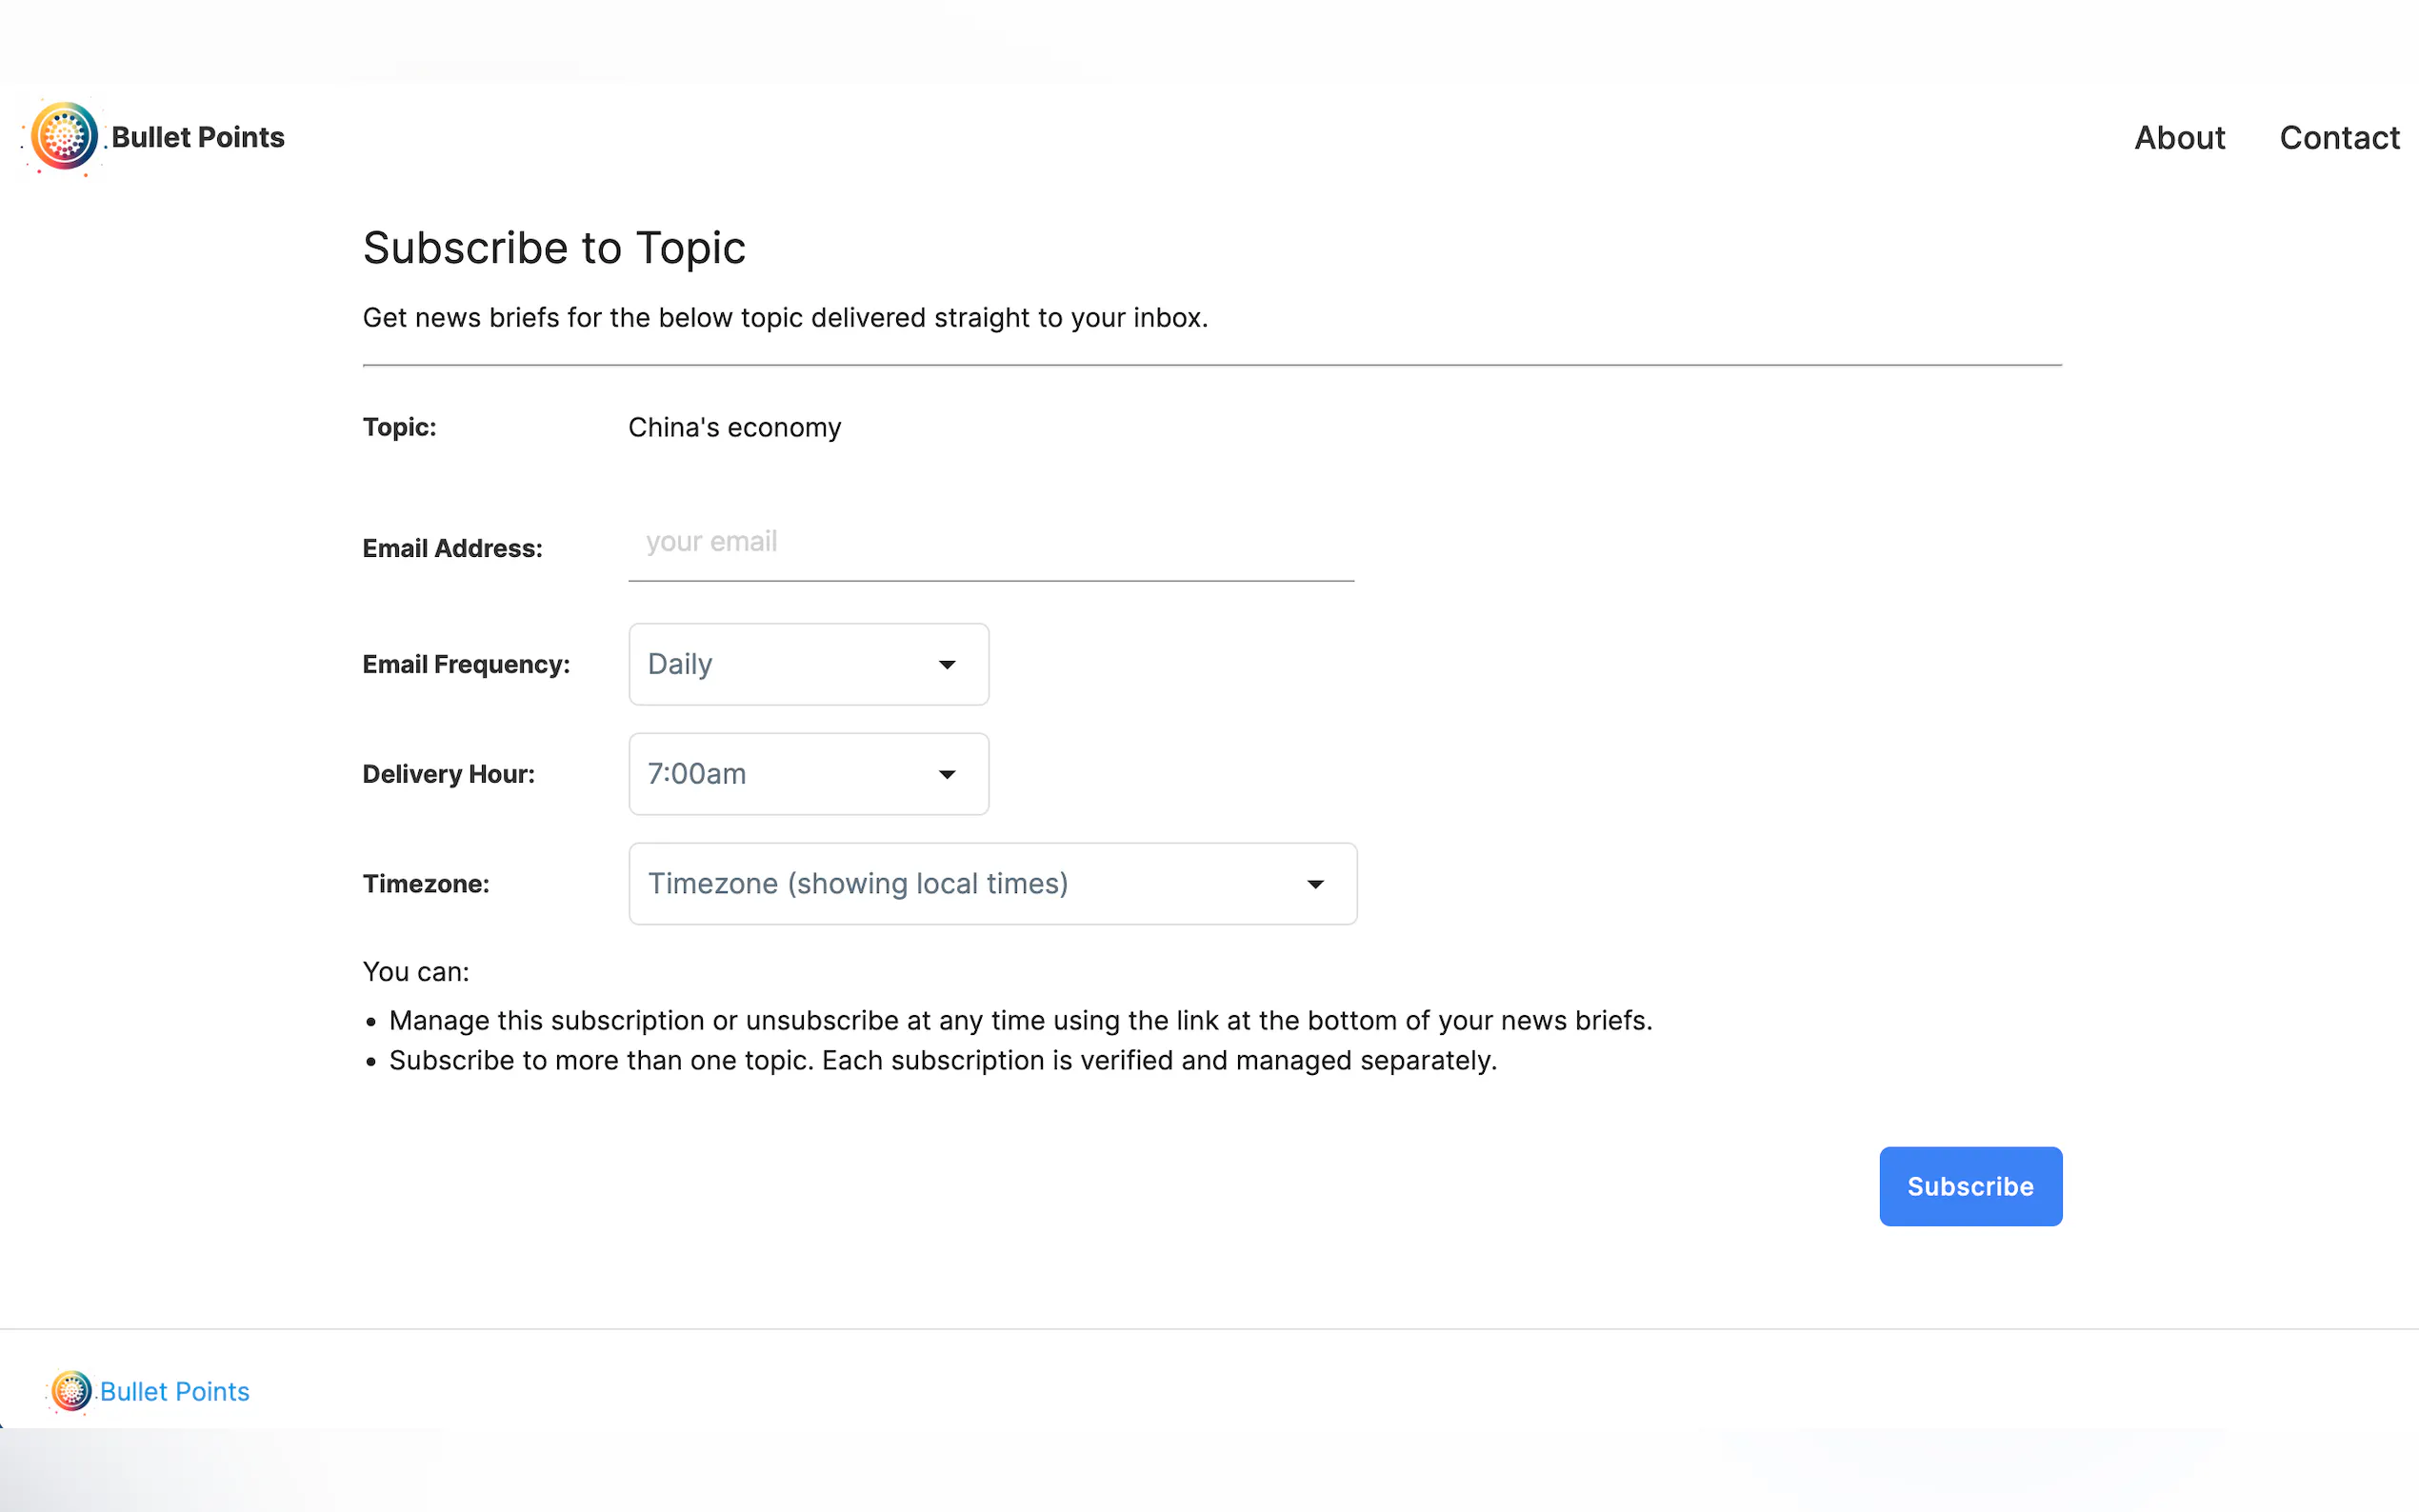Open the Email Frequency dropdown
The image size is (2419, 1512).
pyautogui.click(x=790, y=664)
